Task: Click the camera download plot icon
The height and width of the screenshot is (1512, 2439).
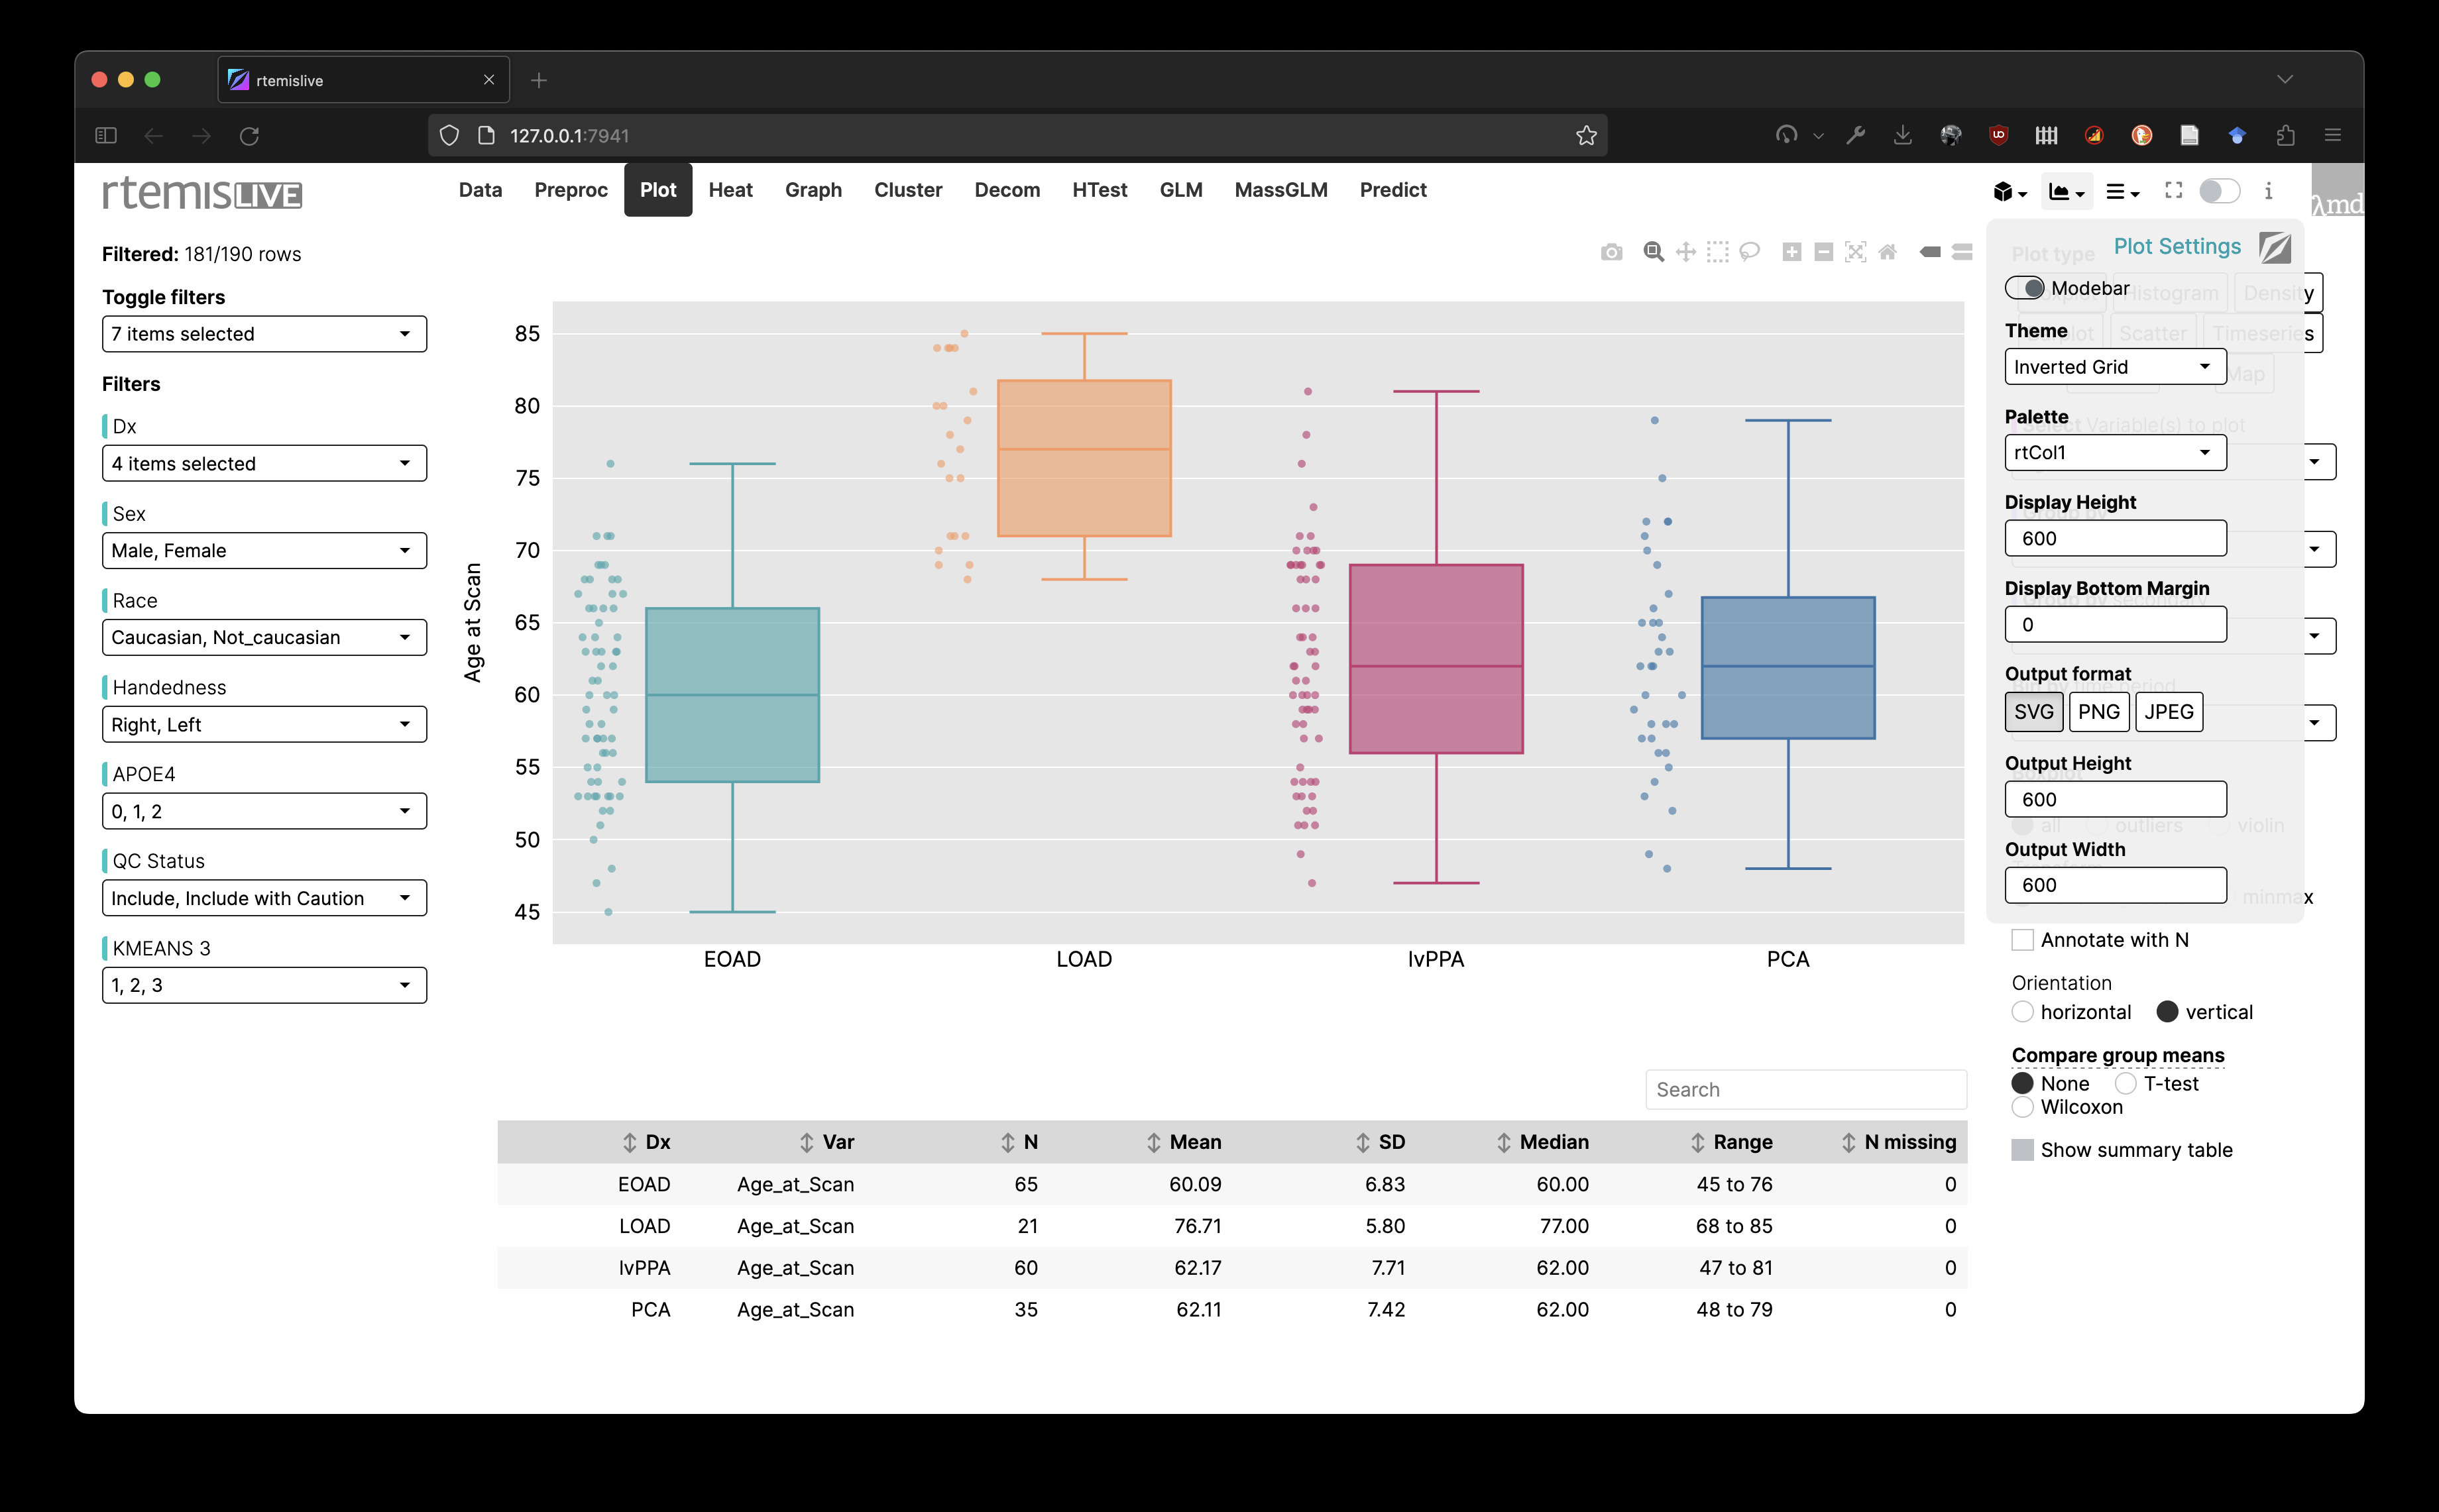Action: point(1611,252)
